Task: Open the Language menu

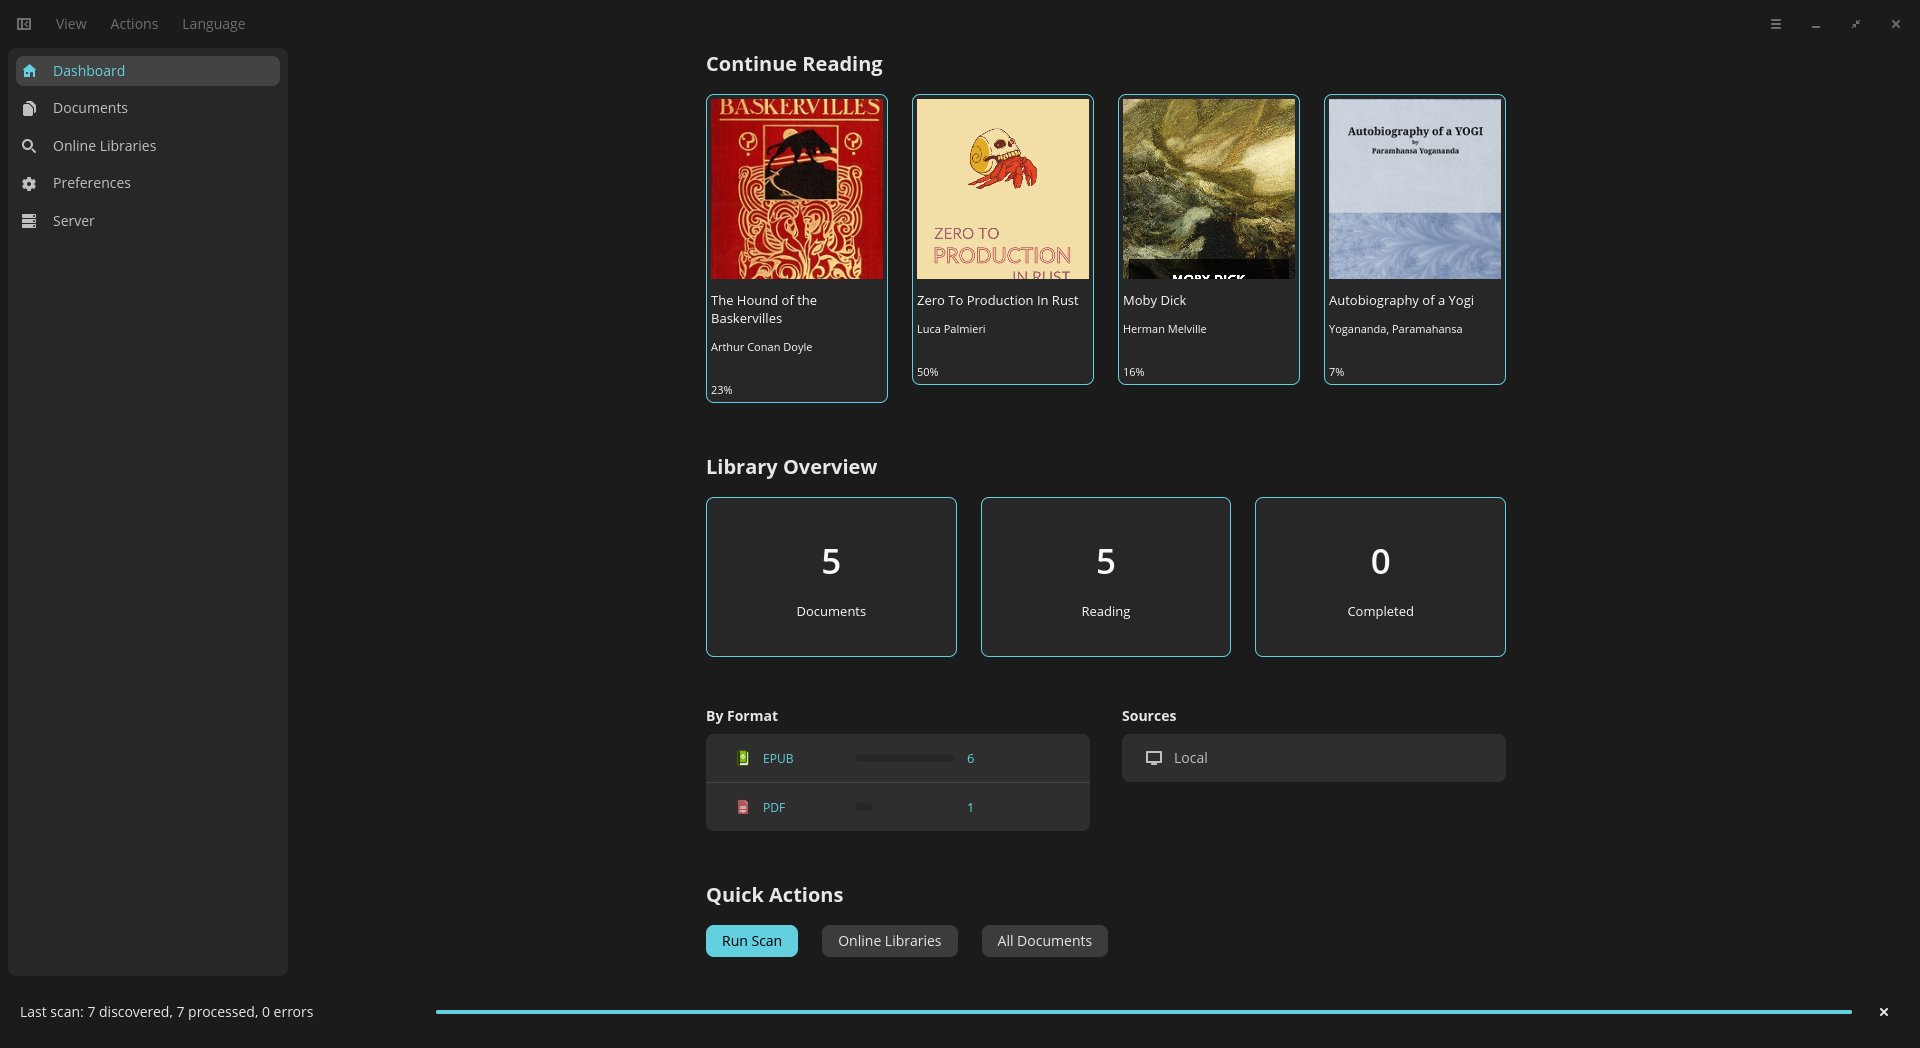Action: [213, 24]
